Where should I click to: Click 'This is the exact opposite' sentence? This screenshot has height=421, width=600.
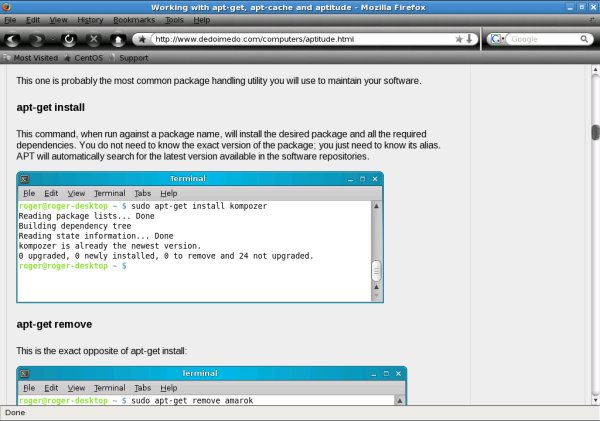[x=101, y=351]
